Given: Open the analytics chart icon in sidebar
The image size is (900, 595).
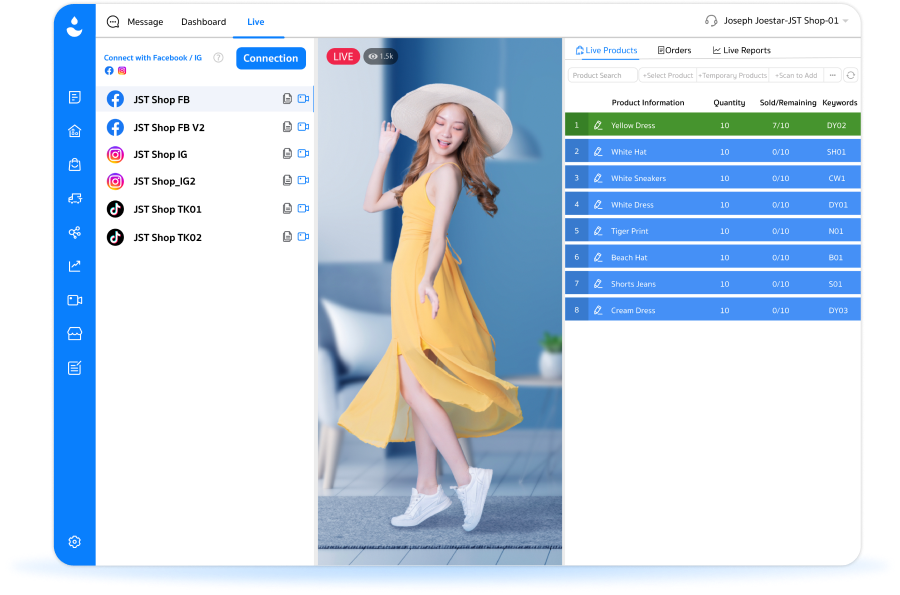Looking at the screenshot, I should coord(75,266).
